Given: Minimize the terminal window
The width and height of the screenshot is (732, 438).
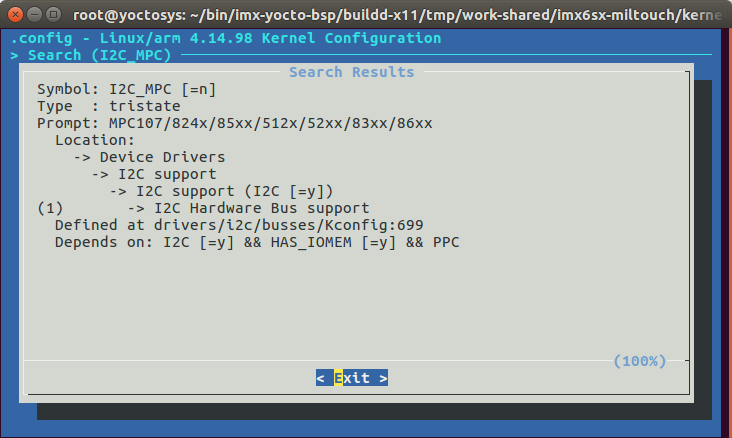Looking at the screenshot, I should [x=35, y=14].
